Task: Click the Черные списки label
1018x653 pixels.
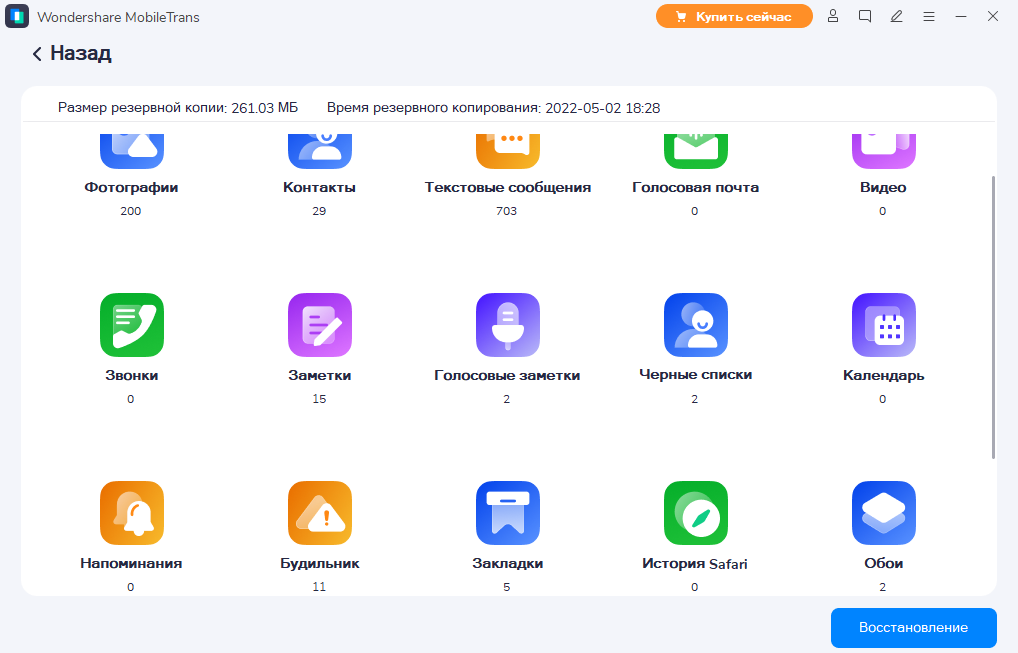Action: (695, 375)
